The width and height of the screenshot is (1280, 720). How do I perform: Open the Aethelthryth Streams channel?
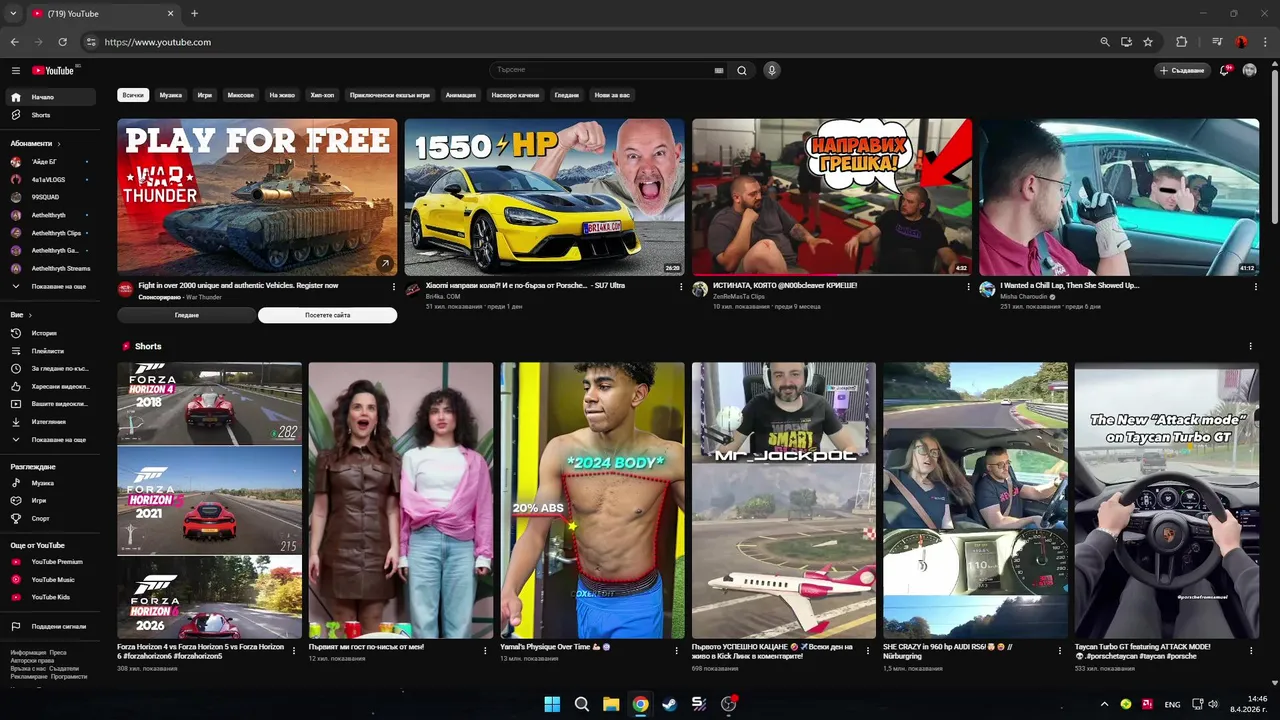(51, 268)
